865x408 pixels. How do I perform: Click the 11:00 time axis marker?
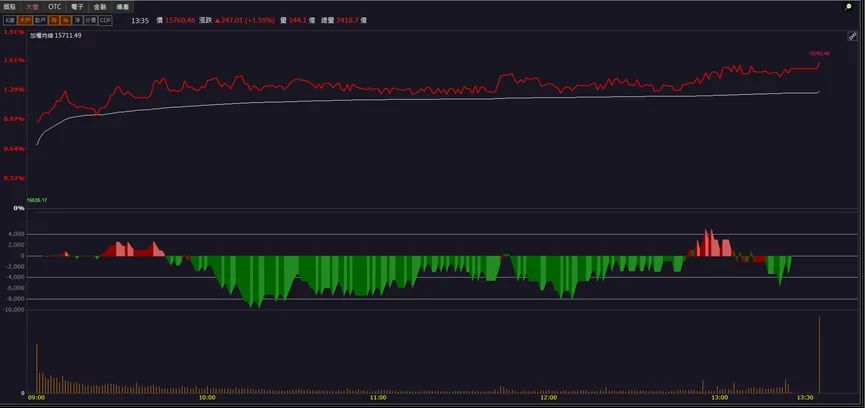(x=378, y=398)
